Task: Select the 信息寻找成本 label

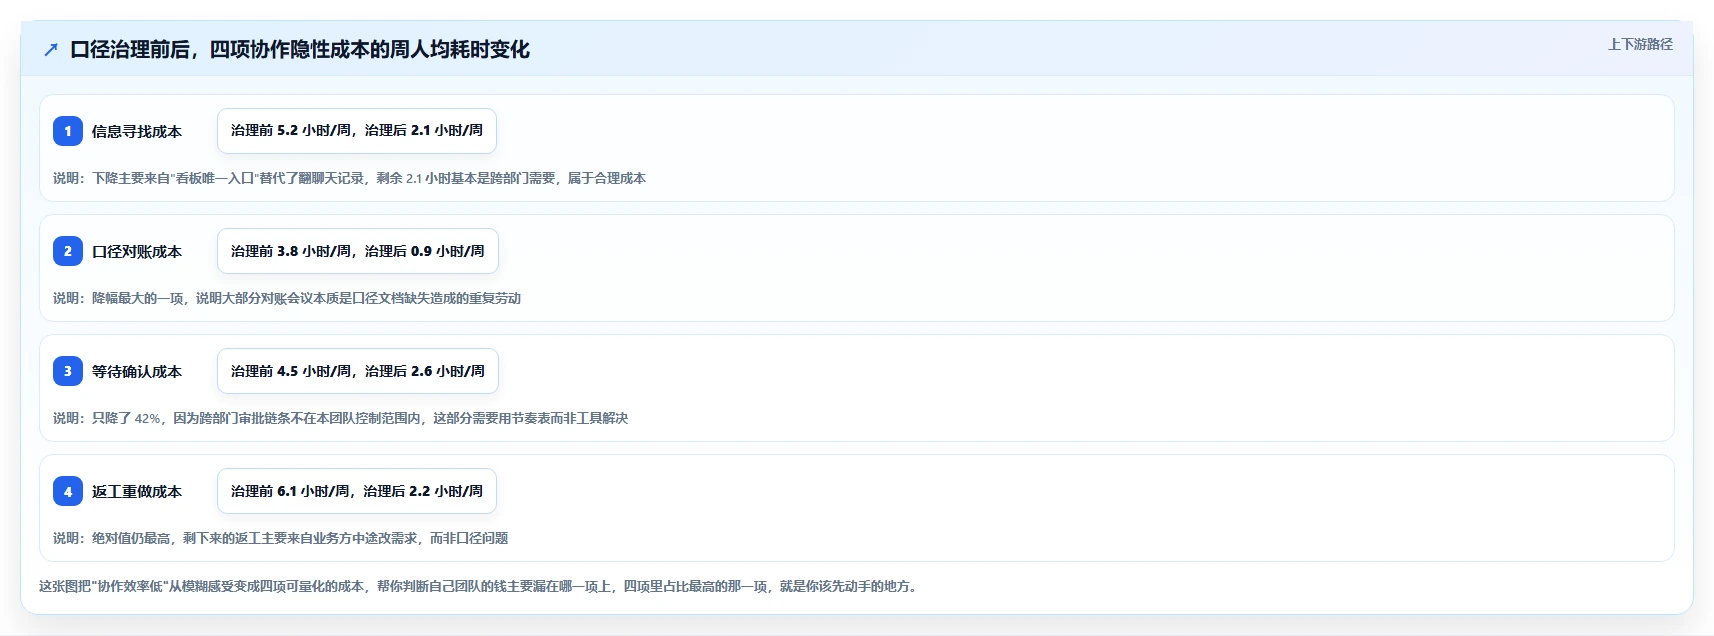Action: [137, 131]
